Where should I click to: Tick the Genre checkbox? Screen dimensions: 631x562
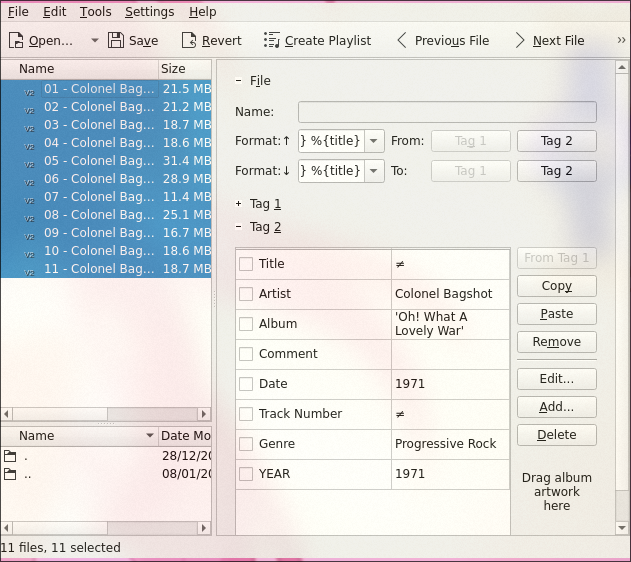[x=246, y=444]
